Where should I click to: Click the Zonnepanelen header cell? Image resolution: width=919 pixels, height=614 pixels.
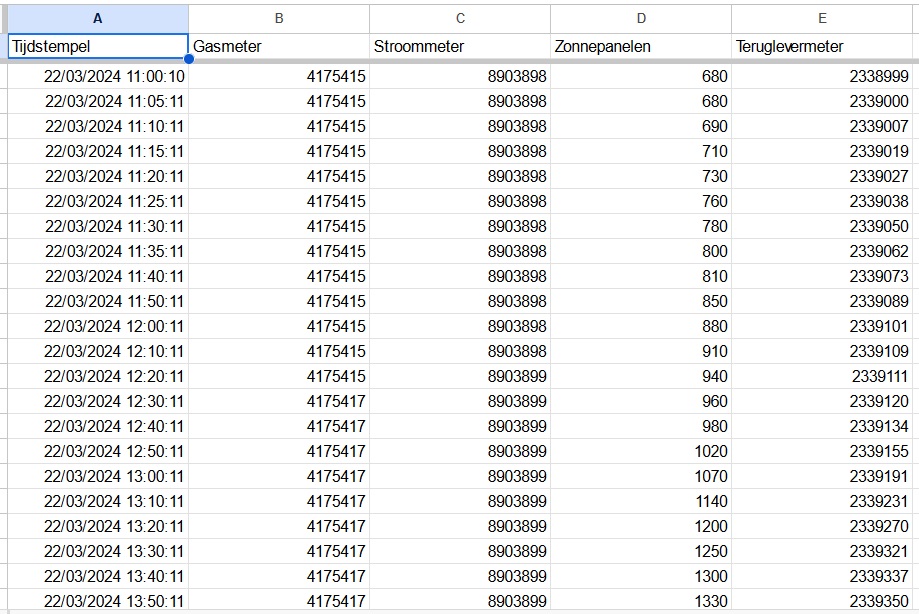pos(641,46)
